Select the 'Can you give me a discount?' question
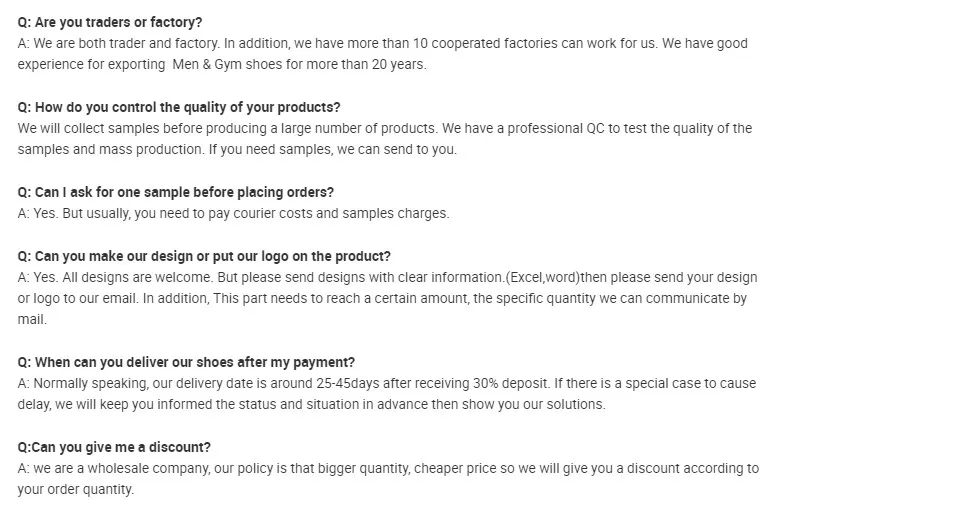 114,448
